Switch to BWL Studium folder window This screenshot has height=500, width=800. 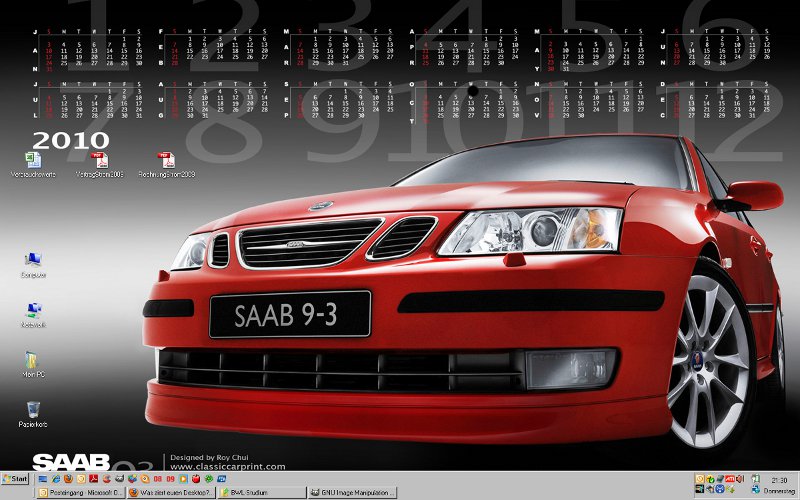coord(262,493)
